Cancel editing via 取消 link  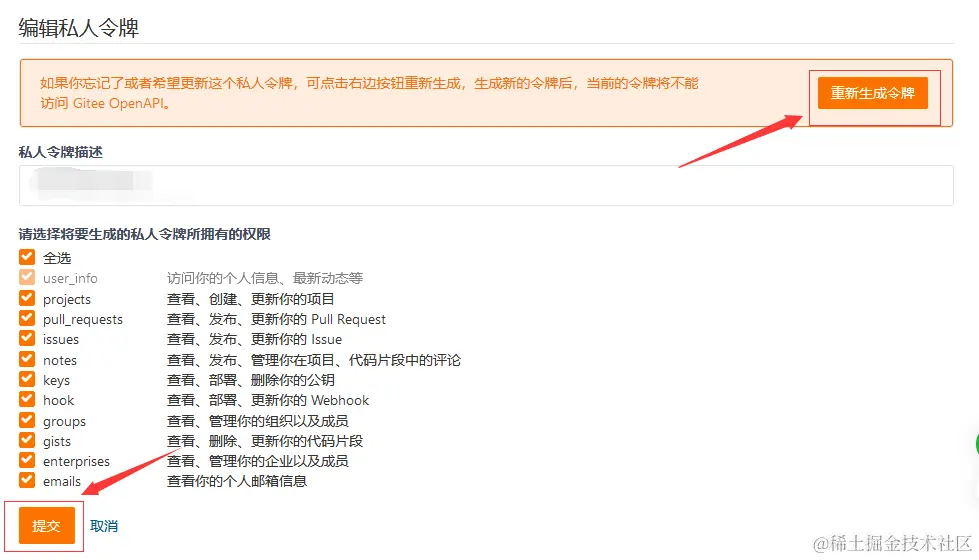104,526
